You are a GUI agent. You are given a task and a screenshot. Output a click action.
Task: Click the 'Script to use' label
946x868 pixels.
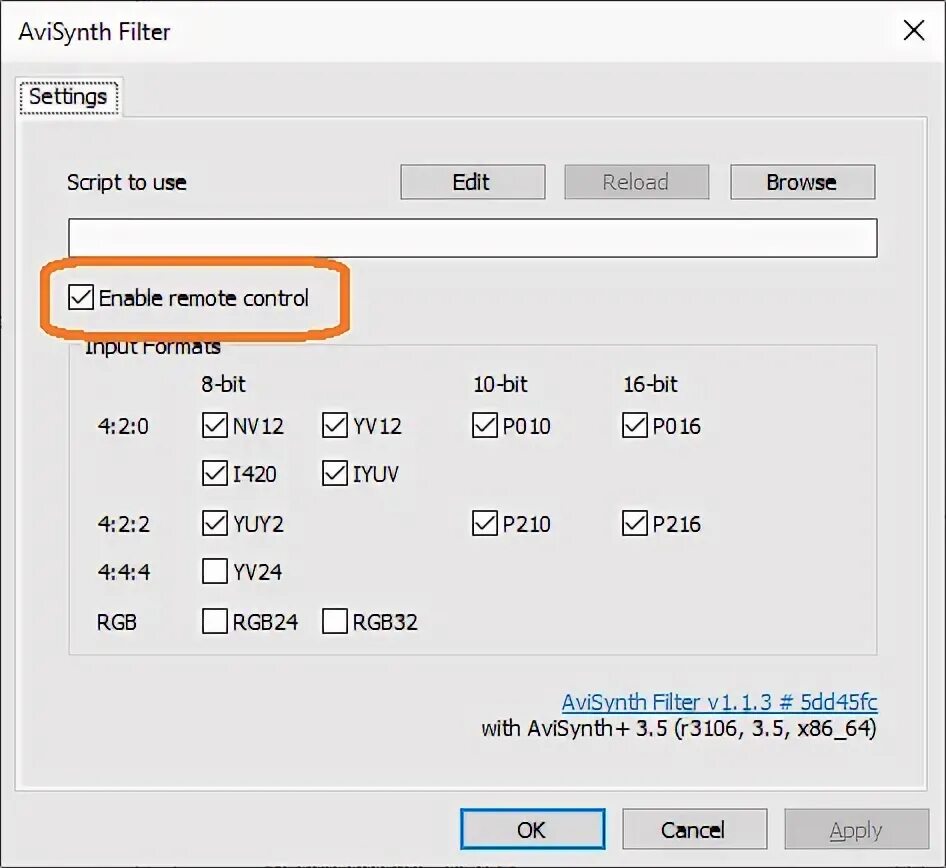click(x=127, y=182)
